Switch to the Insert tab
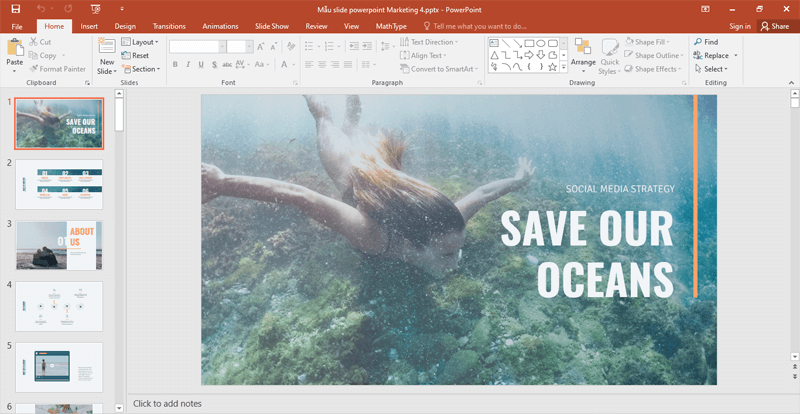Screen dimensions: 800x414 coord(89,26)
